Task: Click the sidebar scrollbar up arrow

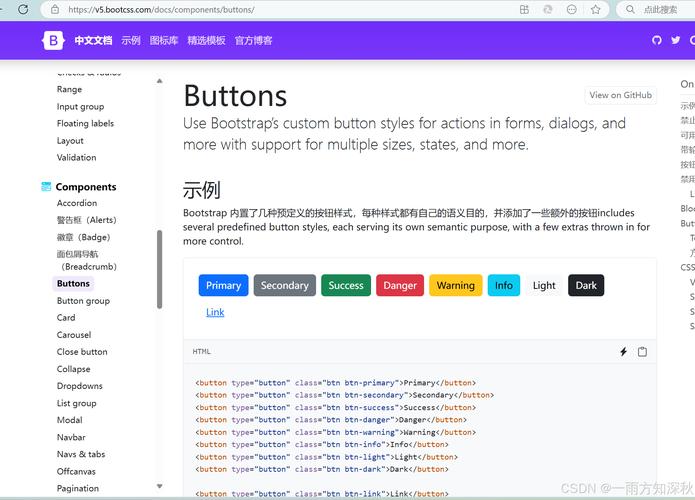Action: pos(160,81)
